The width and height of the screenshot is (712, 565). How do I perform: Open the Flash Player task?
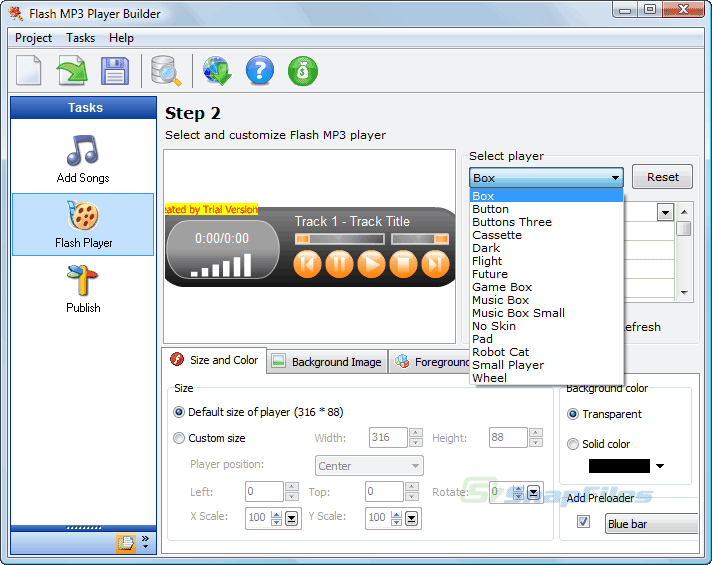click(x=83, y=224)
